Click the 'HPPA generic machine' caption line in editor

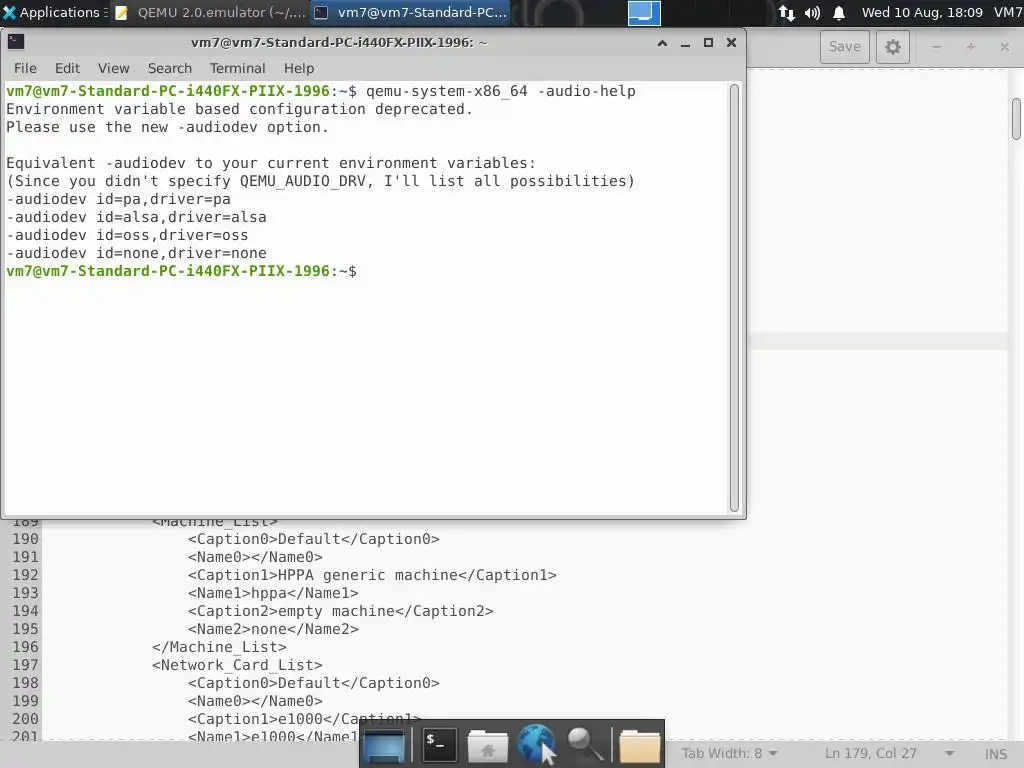click(x=372, y=575)
